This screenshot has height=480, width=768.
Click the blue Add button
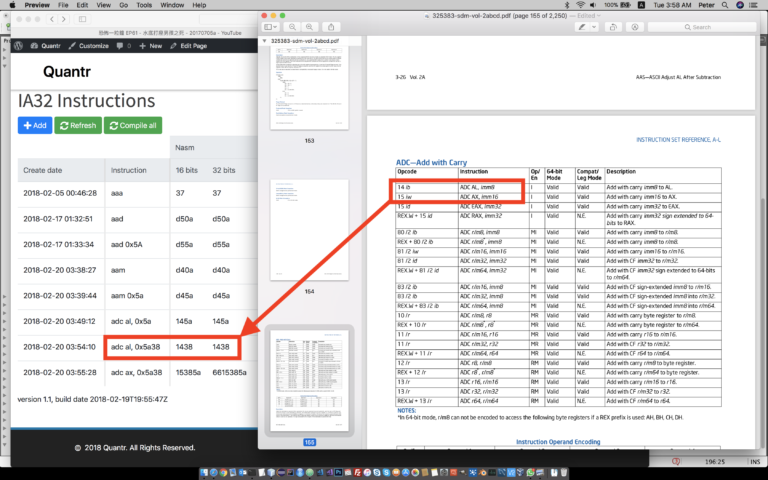[35, 125]
